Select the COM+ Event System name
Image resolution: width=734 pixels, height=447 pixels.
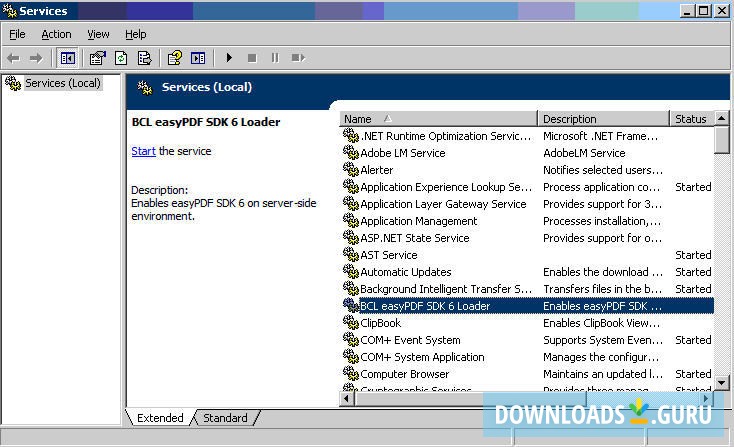coord(410,340)
